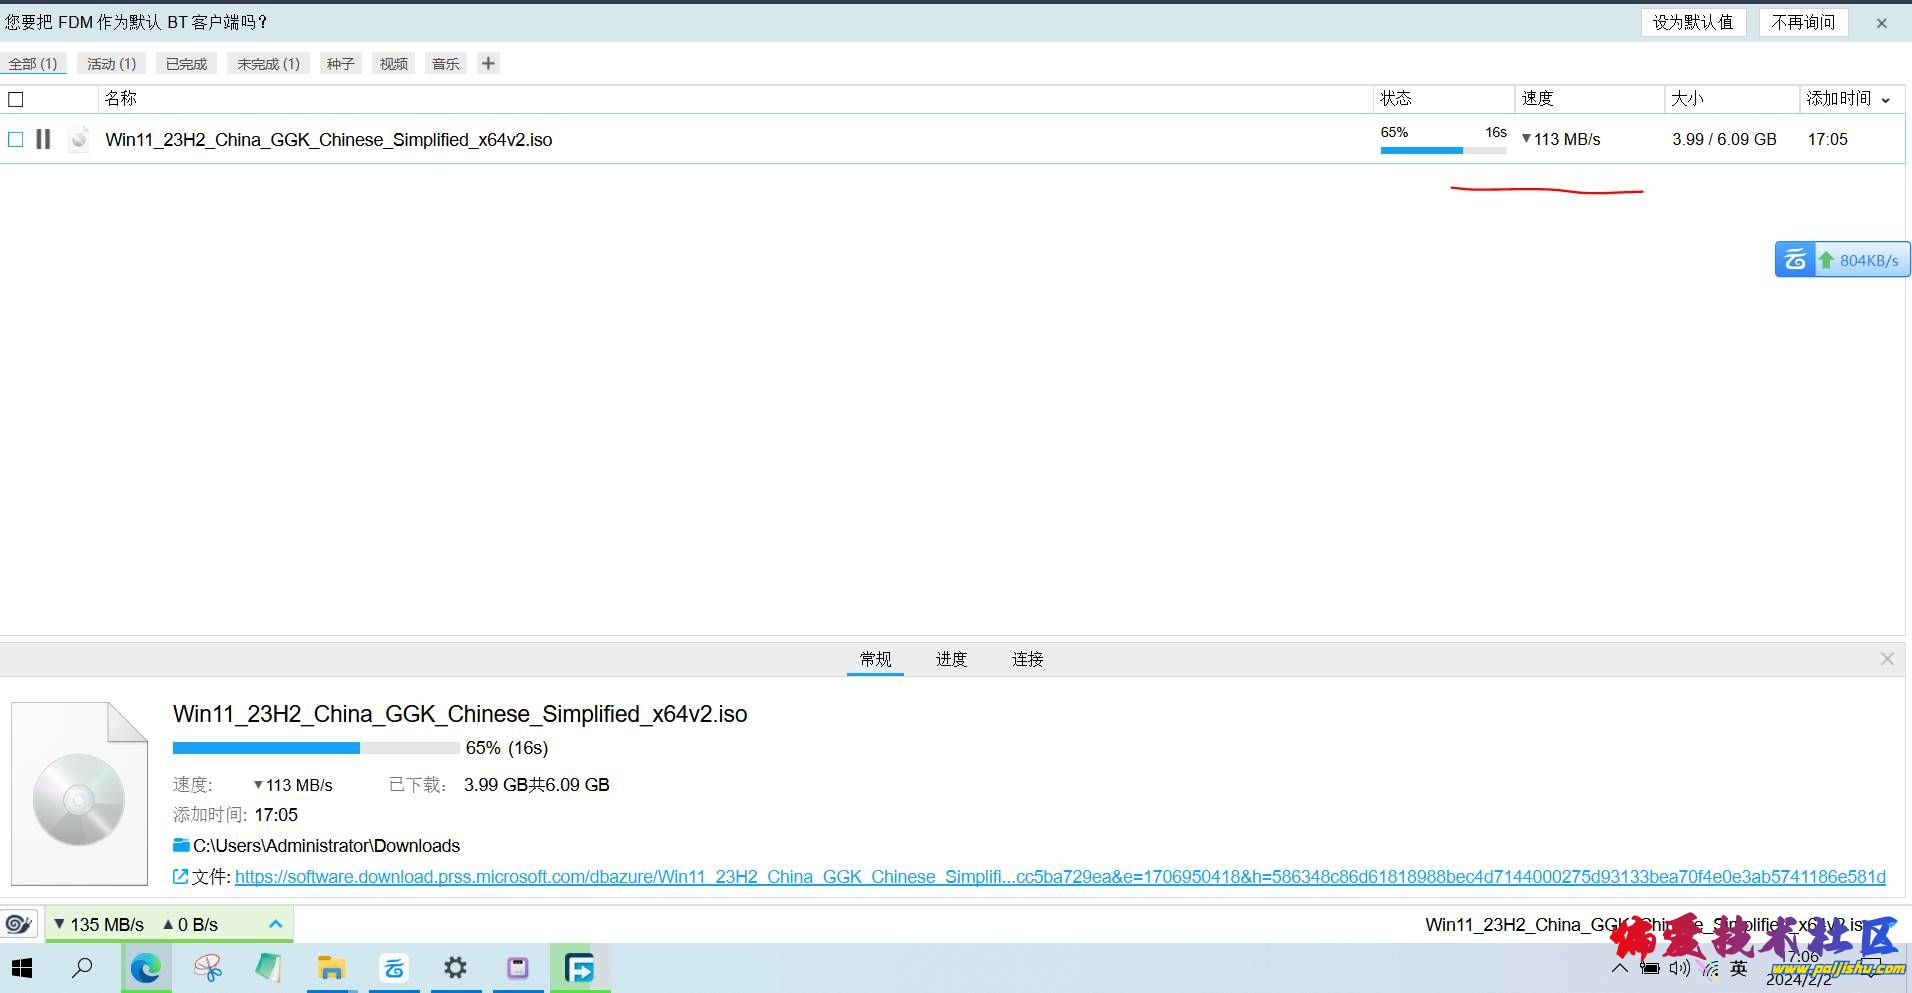The width and height of the screenshot is (1912, 993).
Task: Toggle snail mode speed limiter
Action: pyautogui.click(x=19, y=924)
